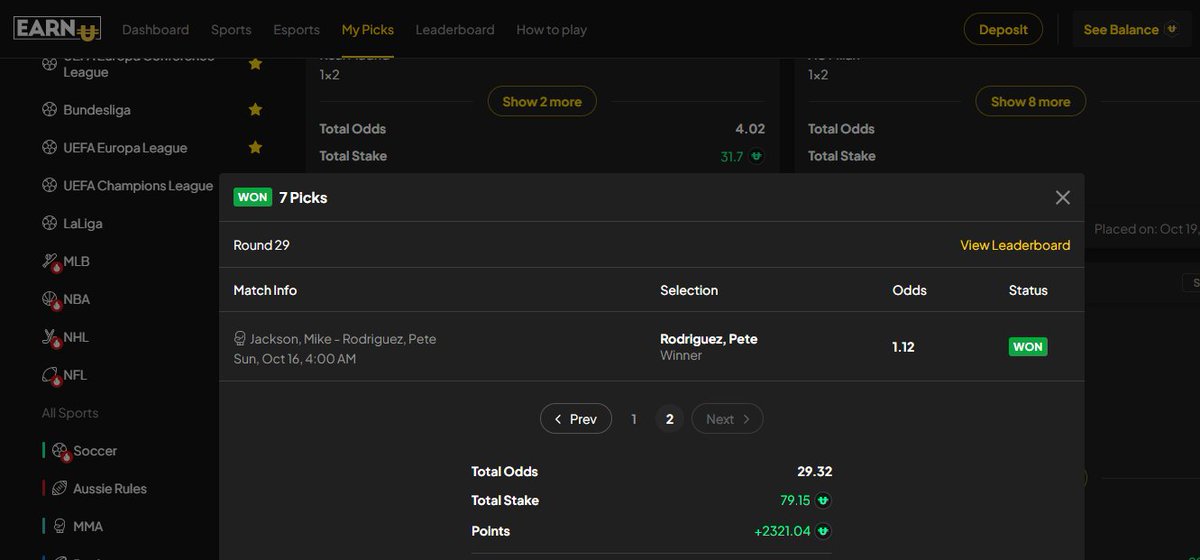The width and height of the screenshot is (1200, 560).
Task: Open the View Leaderboard link
Action: 1015,245
